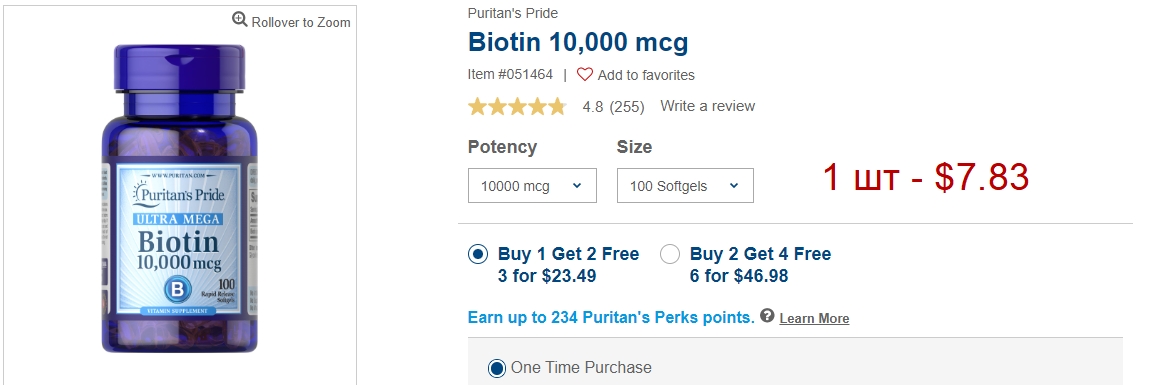Choose One Time Purchase radio button
Screen dimensions: 1149x385
[497, 368]
